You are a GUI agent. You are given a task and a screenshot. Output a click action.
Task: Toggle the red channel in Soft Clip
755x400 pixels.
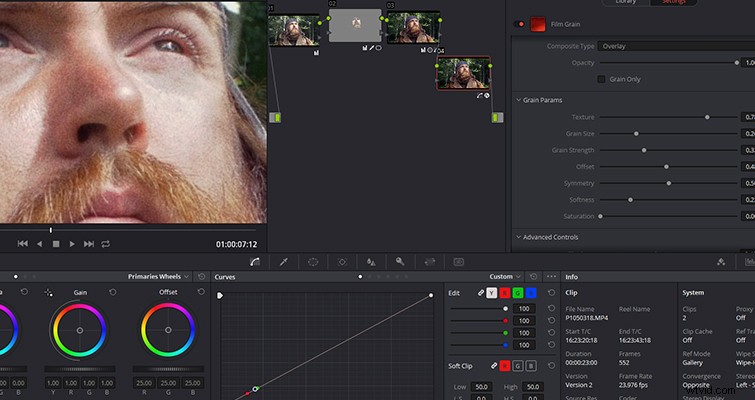coord(505,366)
